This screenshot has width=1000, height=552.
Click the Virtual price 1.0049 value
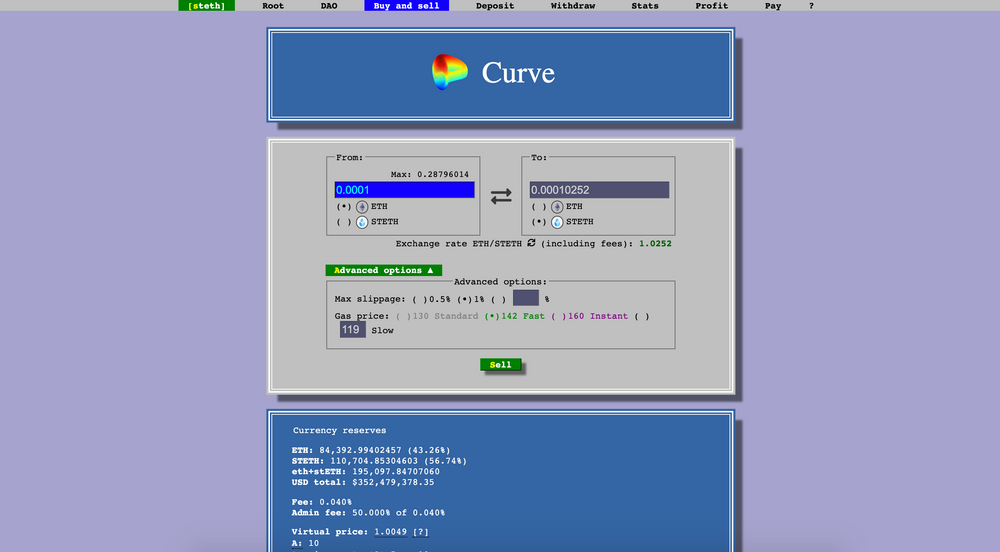(x=390, y=532)
